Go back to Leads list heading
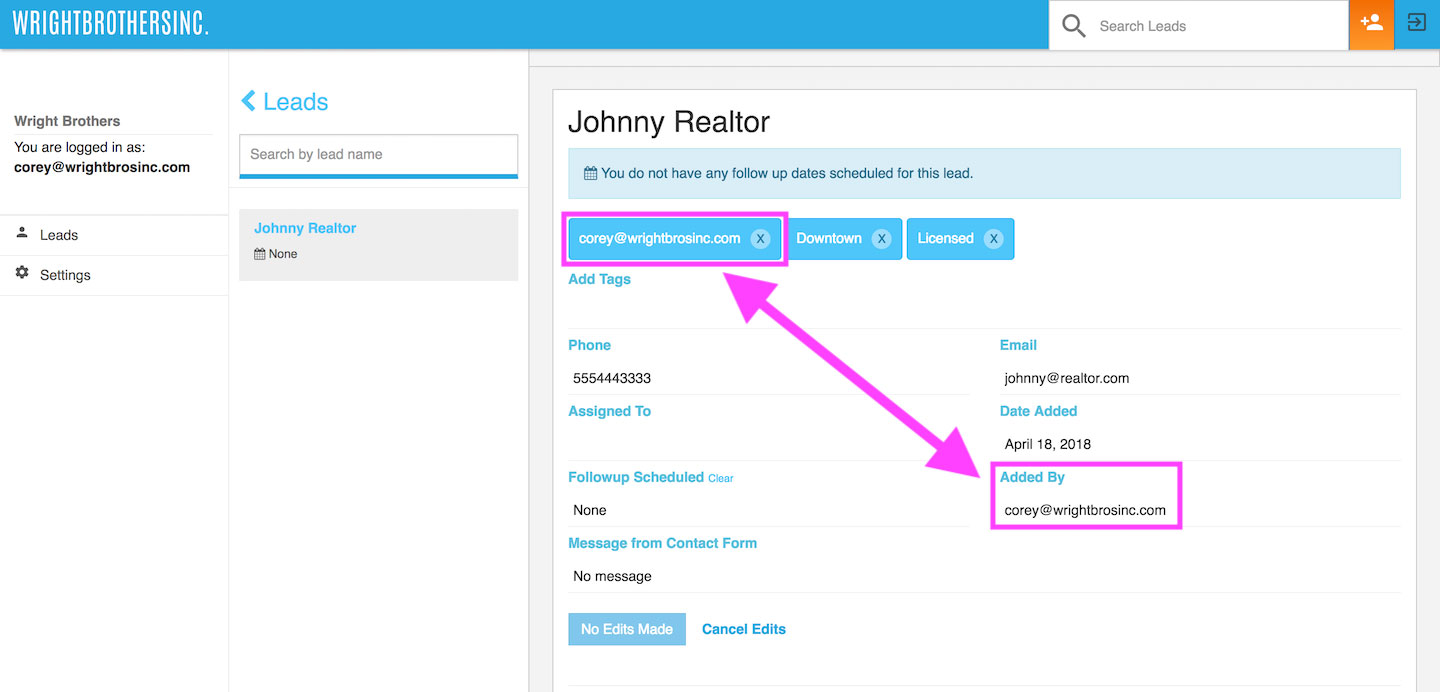This screenshot has width=1440, height=692. point(295,102)
